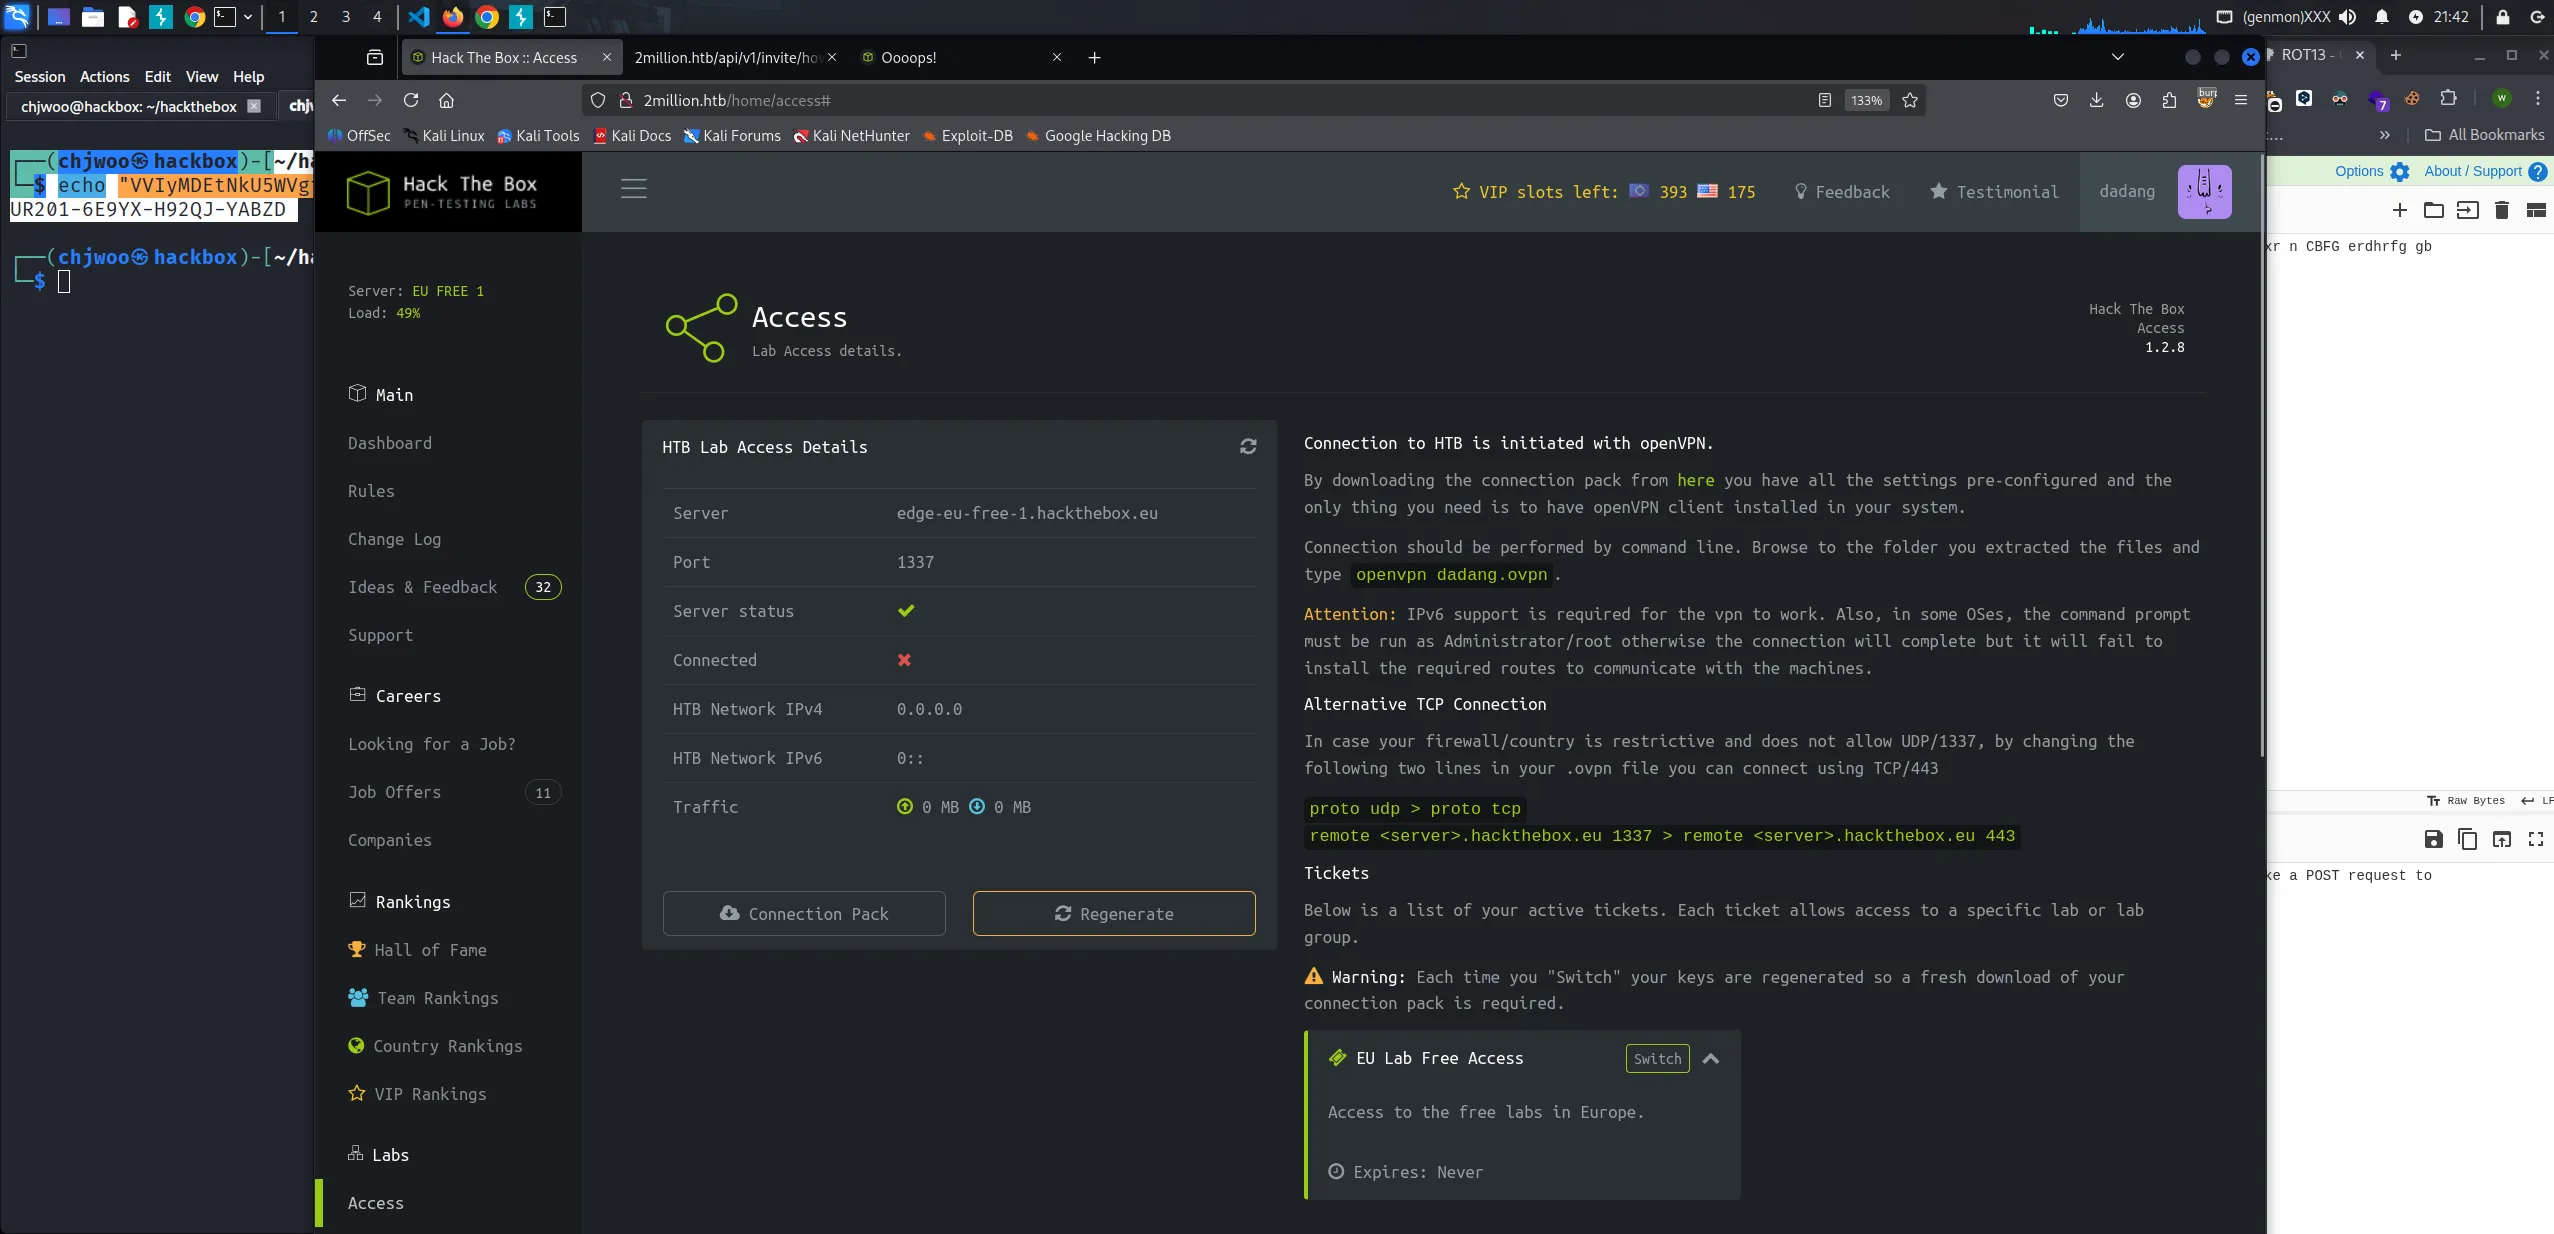Click the Firefox home icon

[447, 100]
